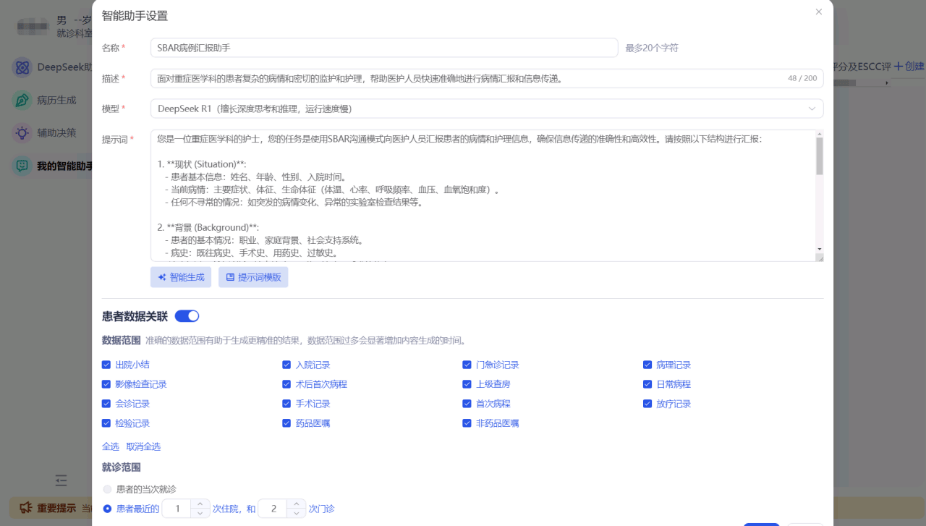Click into the 名称 input field
This screenshot has width=926, height=526.
pyautogui.click(x=384, y=47)
